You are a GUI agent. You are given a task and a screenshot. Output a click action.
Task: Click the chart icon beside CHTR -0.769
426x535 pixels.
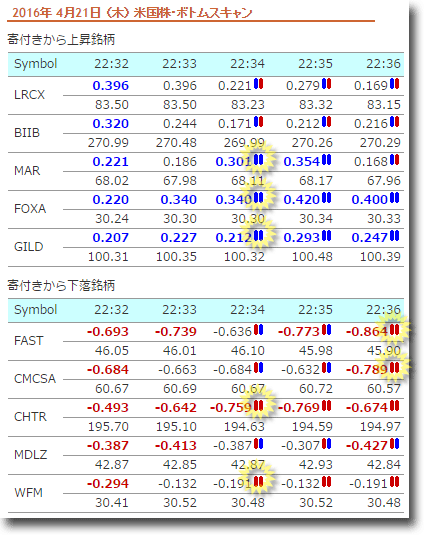coord(326,406)
